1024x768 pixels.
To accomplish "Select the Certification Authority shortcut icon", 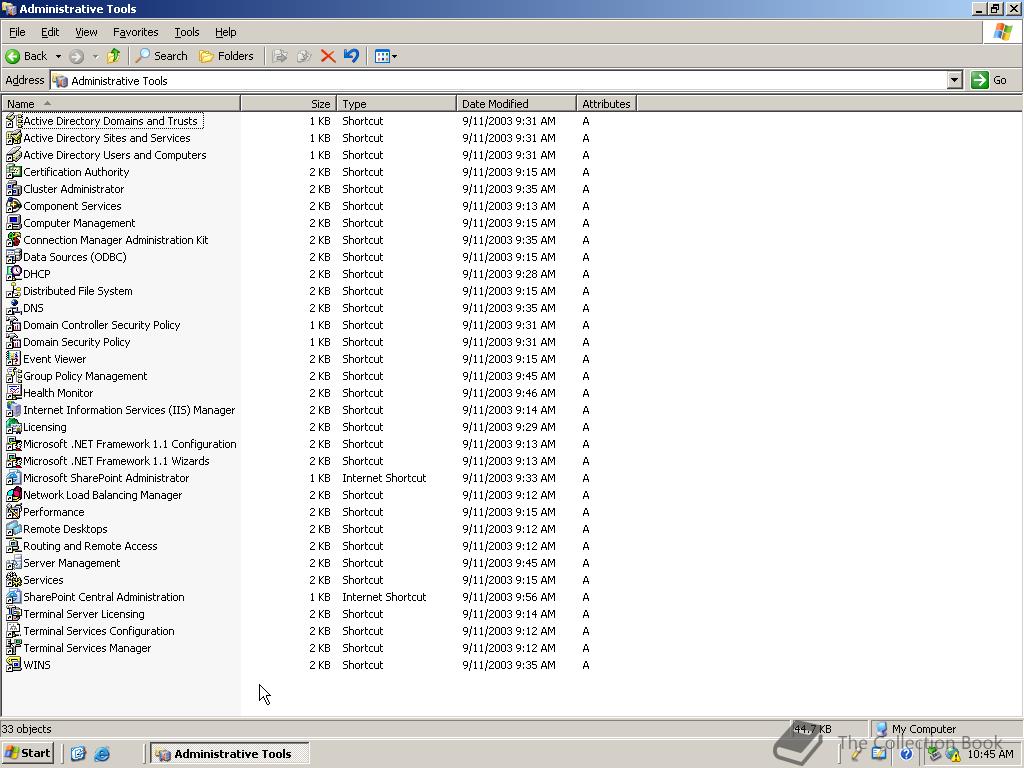I will coord(13,172).
